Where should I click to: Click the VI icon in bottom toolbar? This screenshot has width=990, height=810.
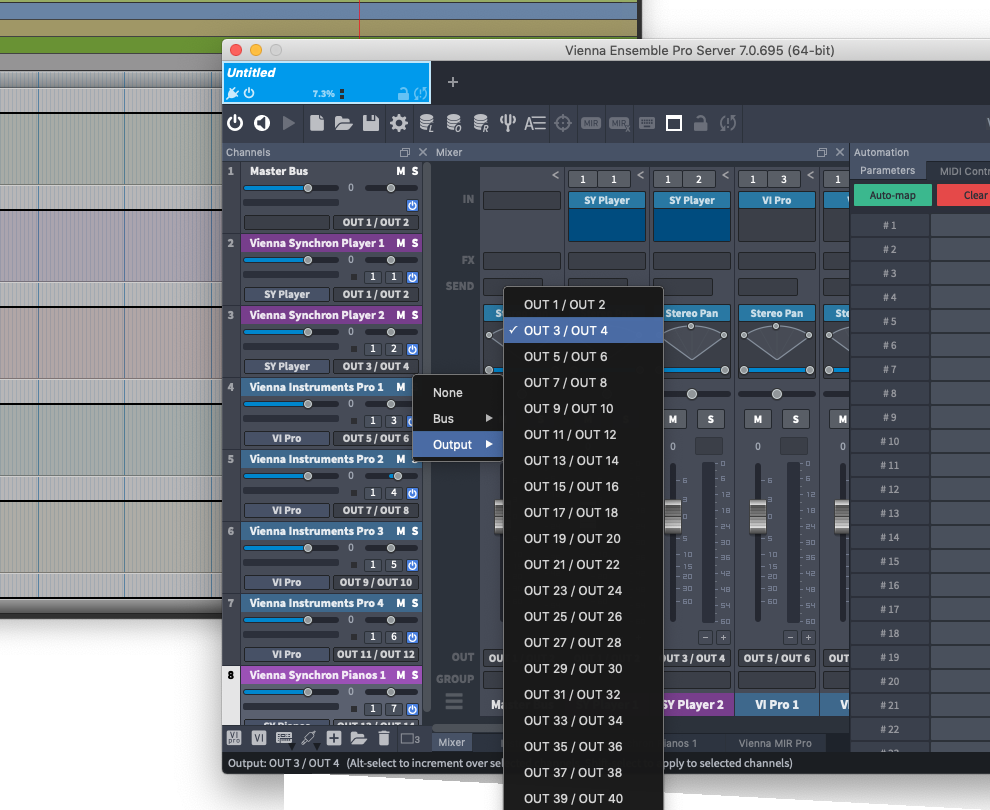coord(259,737)
